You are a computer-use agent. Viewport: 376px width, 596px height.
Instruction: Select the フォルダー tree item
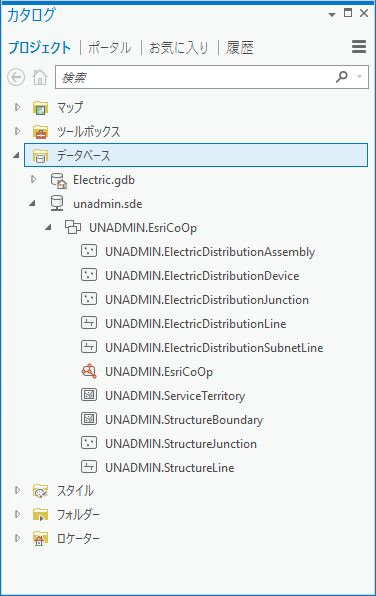[78, 515]
